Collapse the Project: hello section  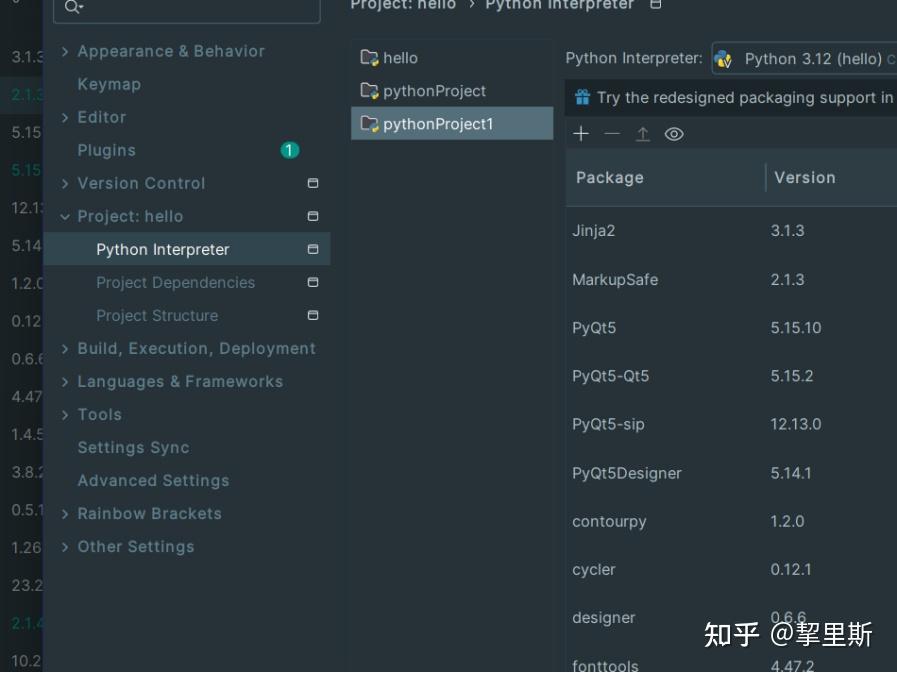64,216
